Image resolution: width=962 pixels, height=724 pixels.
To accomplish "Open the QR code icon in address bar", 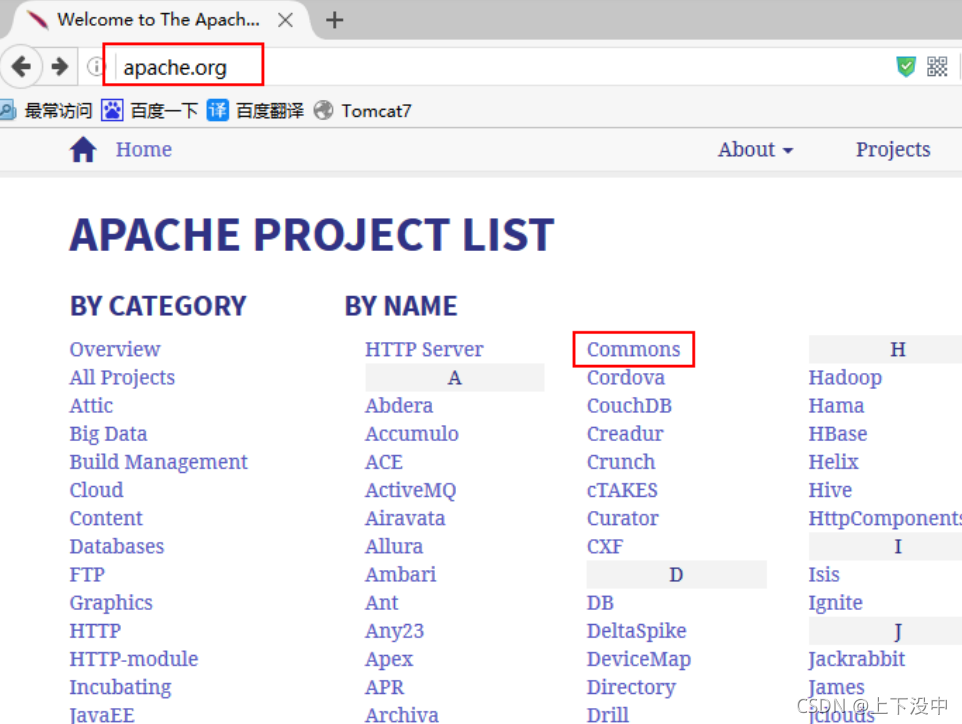I will [937, 66].
